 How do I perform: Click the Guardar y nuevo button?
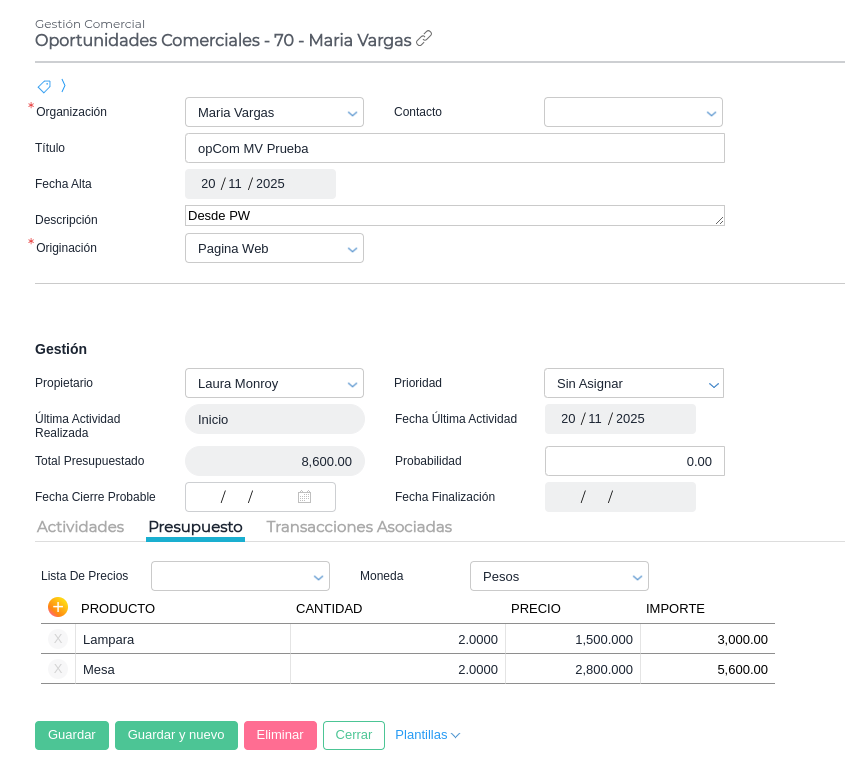click(176, 735)
